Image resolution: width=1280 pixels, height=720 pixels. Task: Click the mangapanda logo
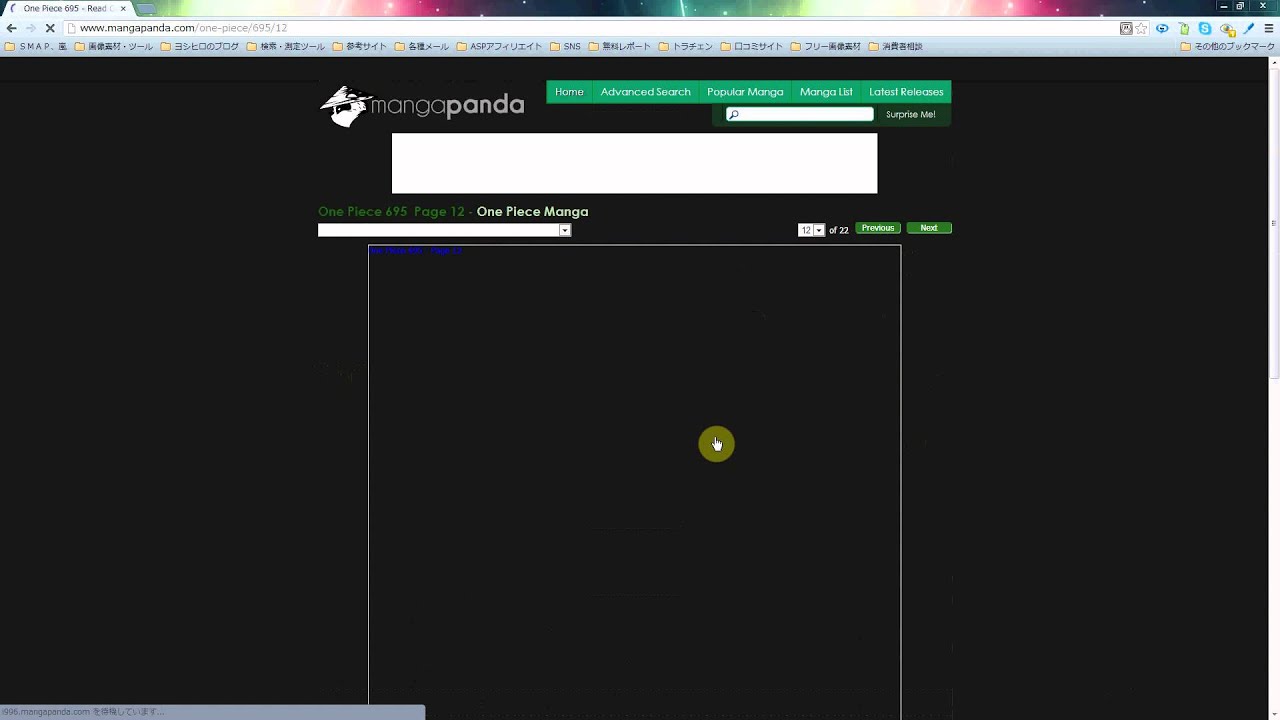click(x=421, y=105)
